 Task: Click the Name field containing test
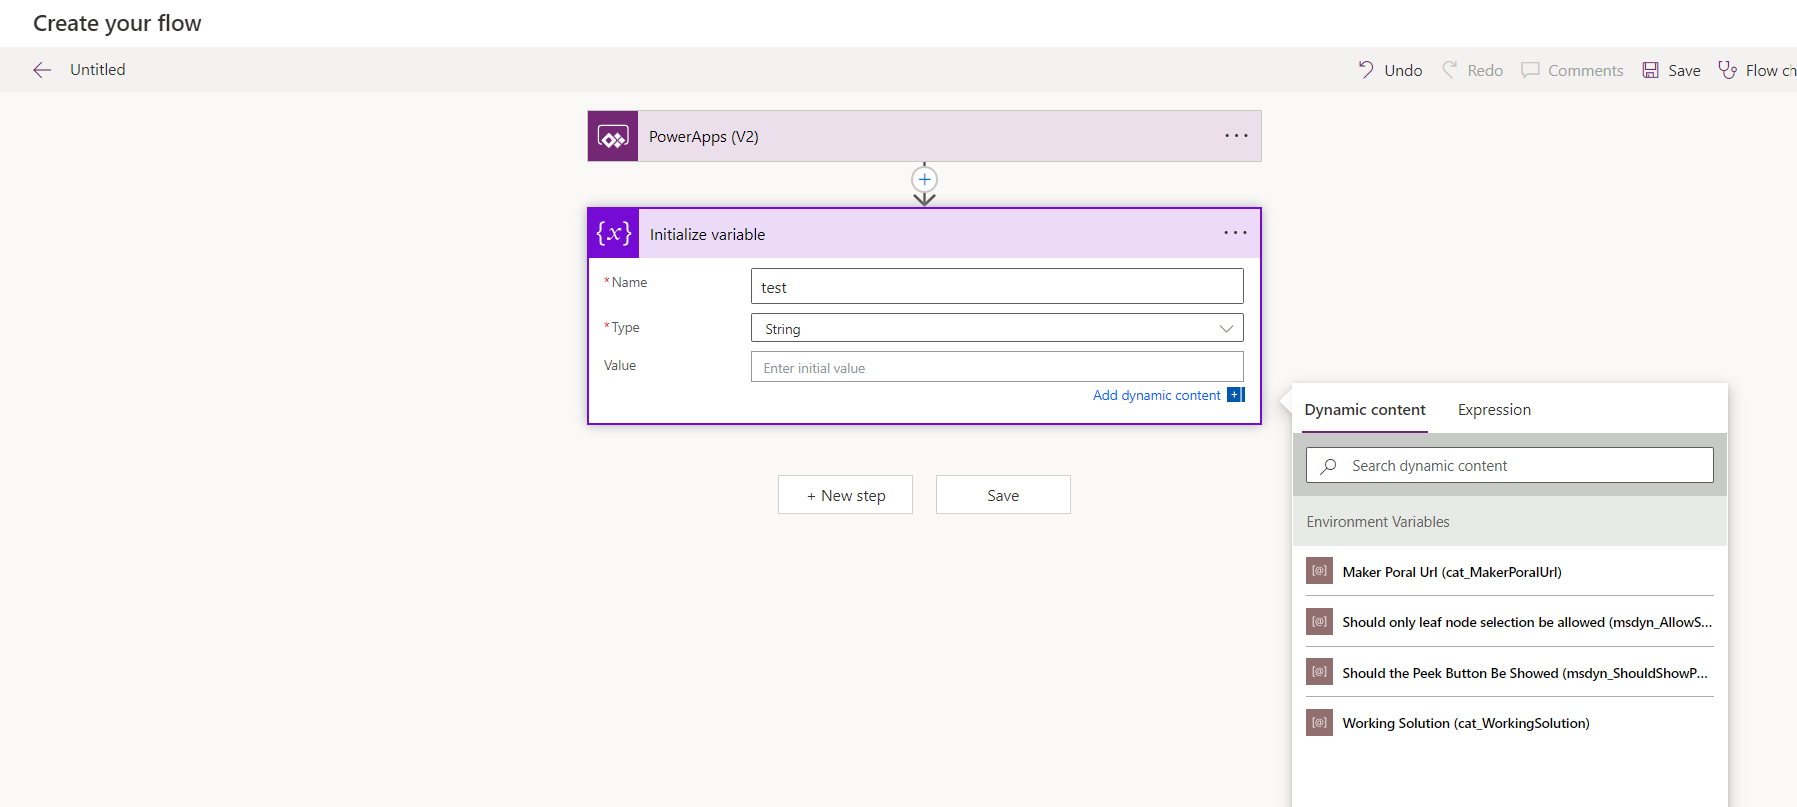[x=997, y=286]
